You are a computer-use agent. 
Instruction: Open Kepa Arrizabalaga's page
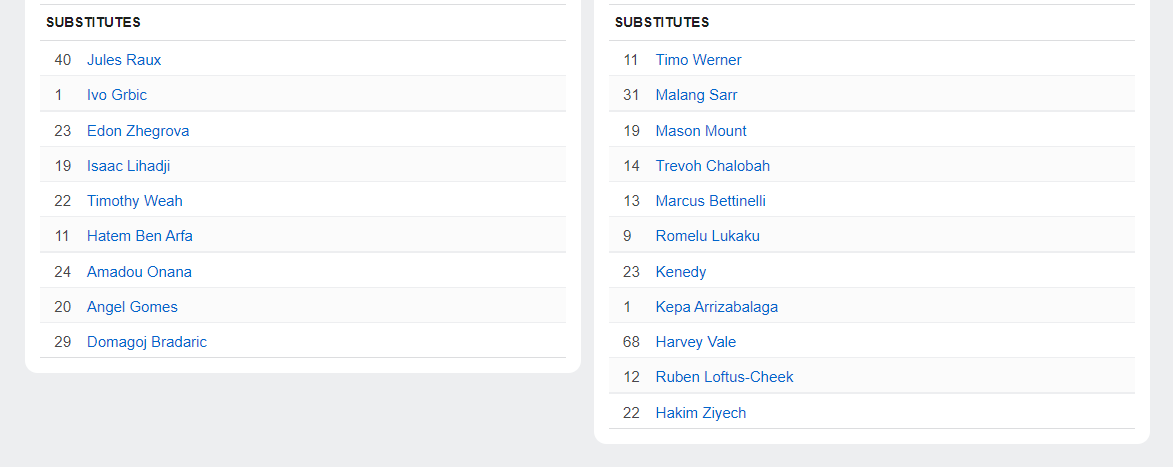(717, 307)
